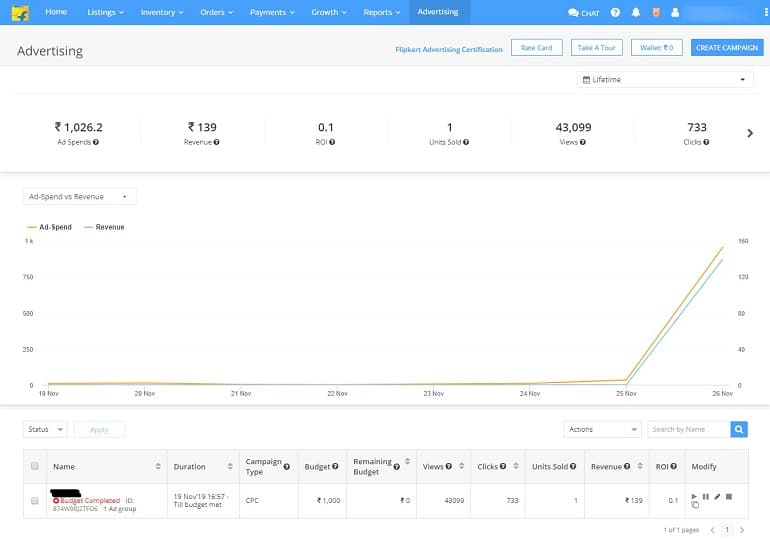Open the CHAT icon in the header
This screenshot has height=539, width=770.
pos(583,13)
